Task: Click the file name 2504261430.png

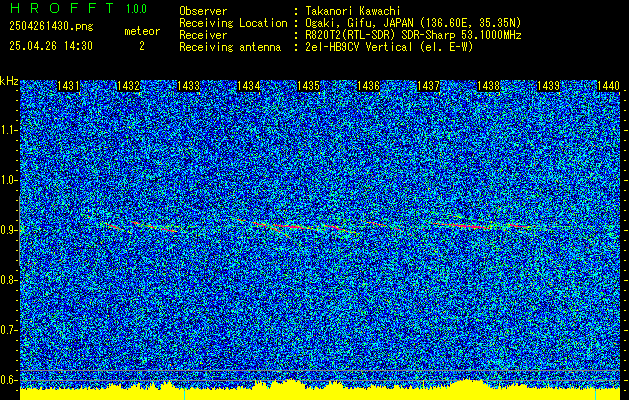Action: pyautogui.click(x=51, y=27)
